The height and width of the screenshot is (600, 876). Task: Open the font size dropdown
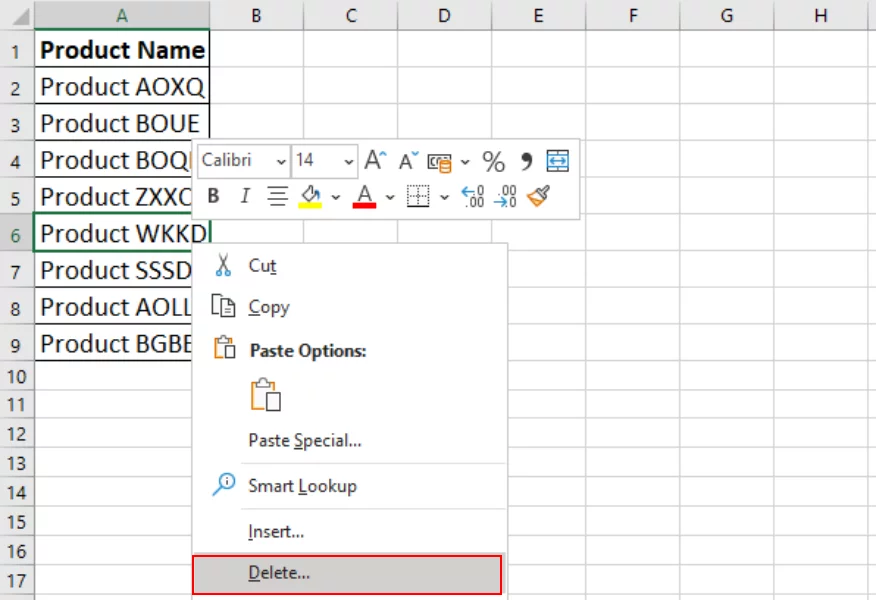click(347, 160)
